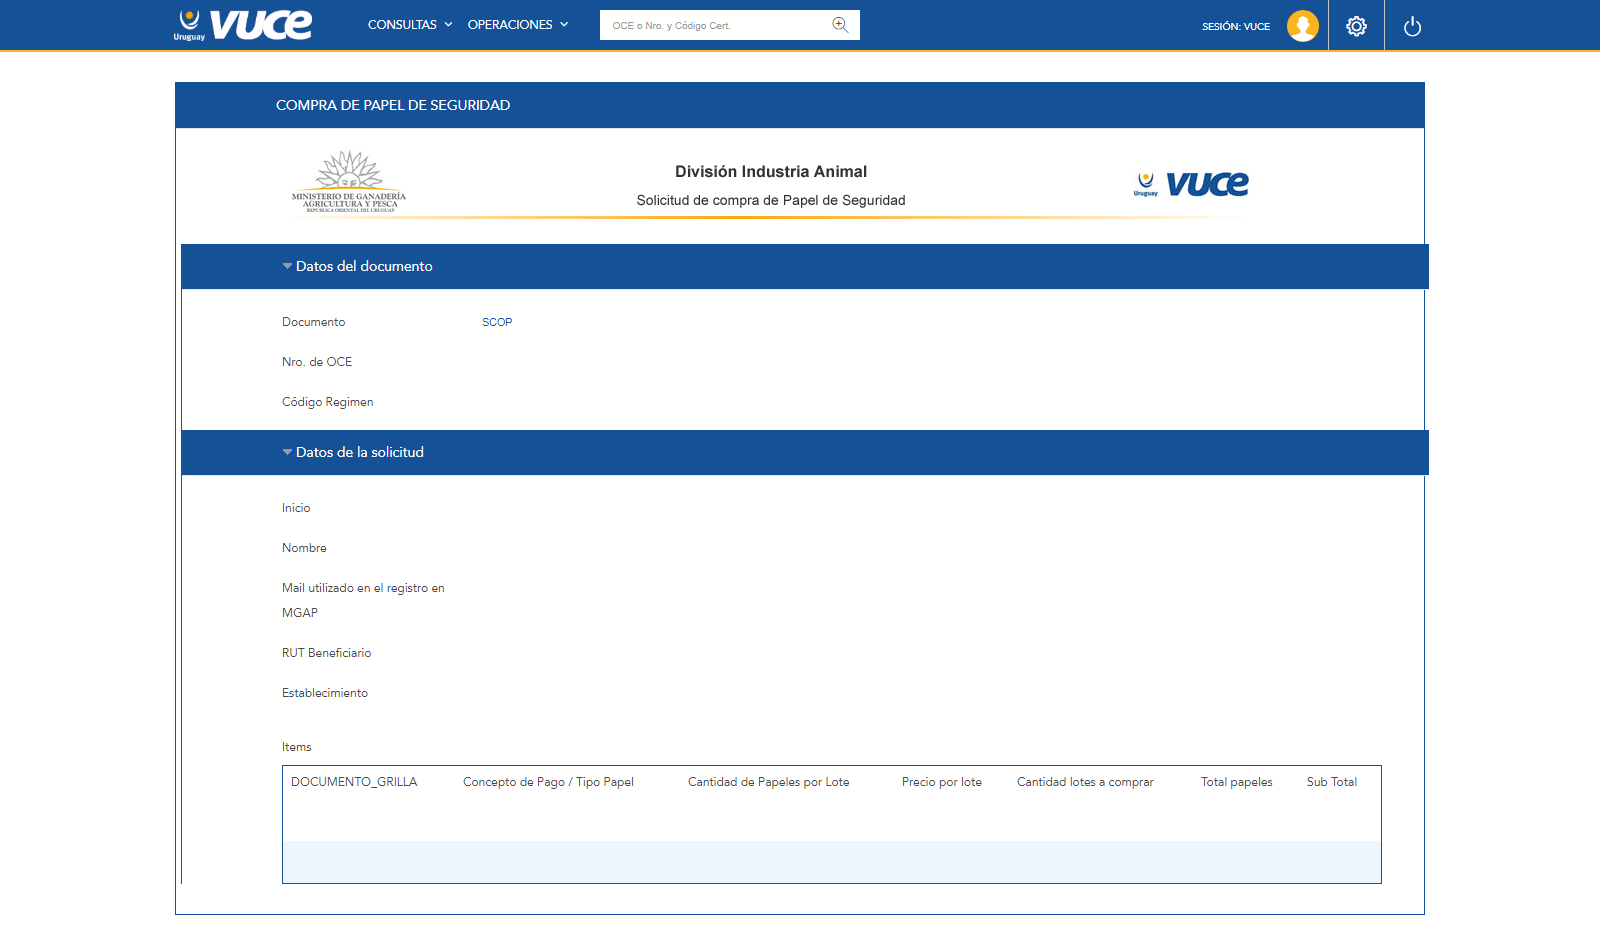Select the DOCUMENTO_GRILLA column header
Viewport: 1600px width, 925px height.
click(x=354, y=782)
